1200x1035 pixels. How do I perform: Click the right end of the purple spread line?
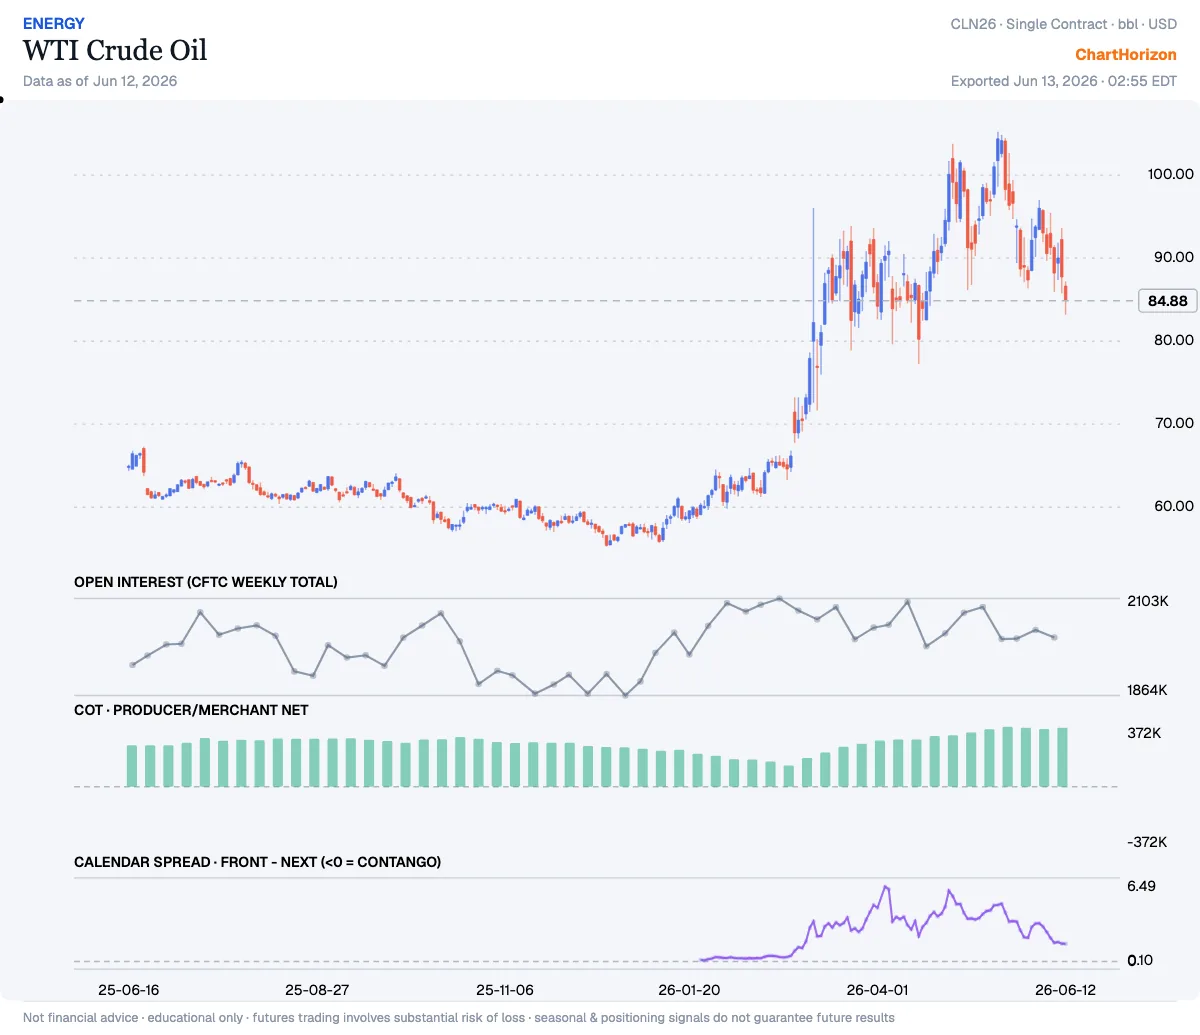(1065, 943)
